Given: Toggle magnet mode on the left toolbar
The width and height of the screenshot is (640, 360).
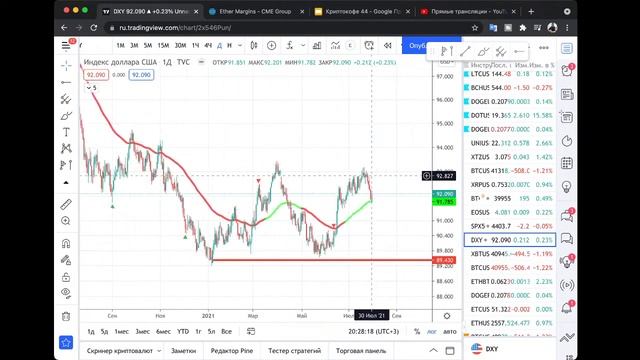Looking at the screenshot, I should (x=66, y=244).
